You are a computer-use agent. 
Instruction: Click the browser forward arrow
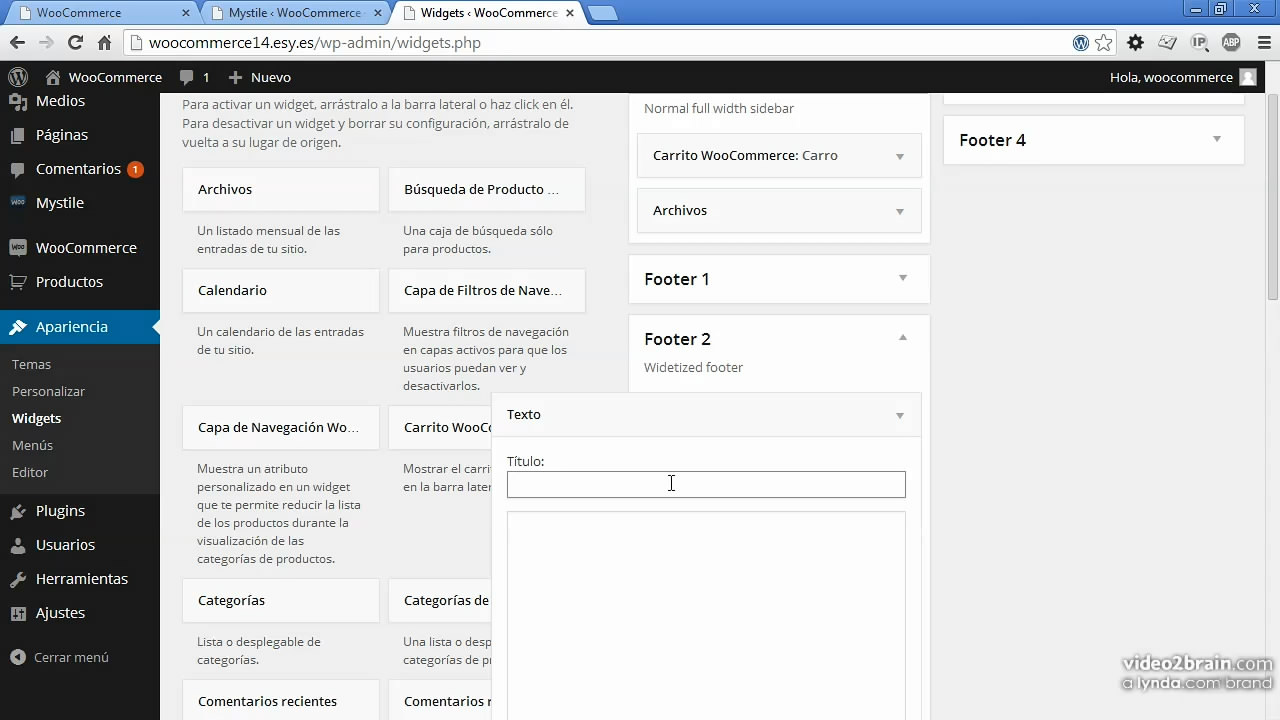point(46,43)
